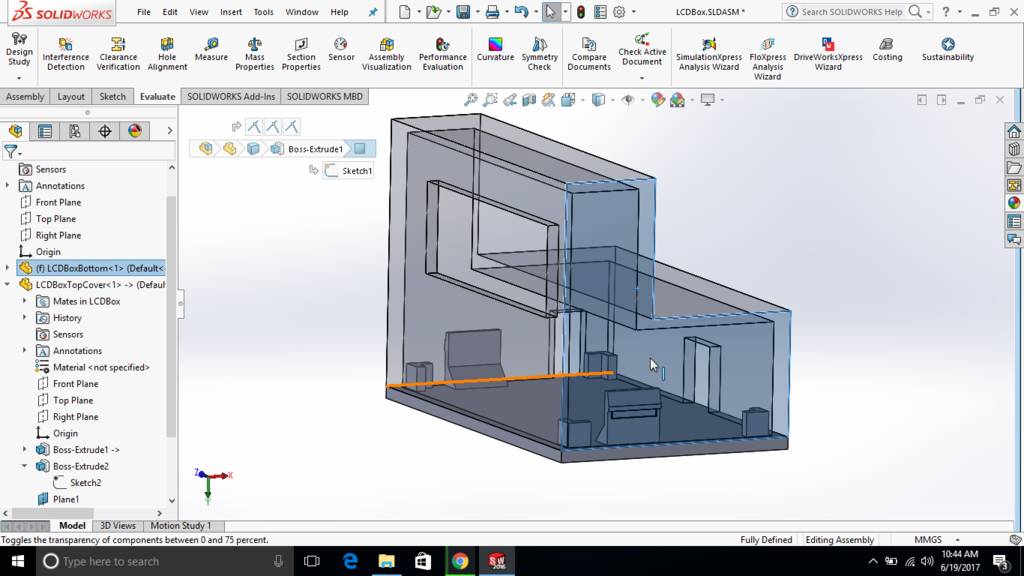Screen dimensions: 1024x576
Task: Click Sketch1 in the breadcrumb
Action: point(349,170)
